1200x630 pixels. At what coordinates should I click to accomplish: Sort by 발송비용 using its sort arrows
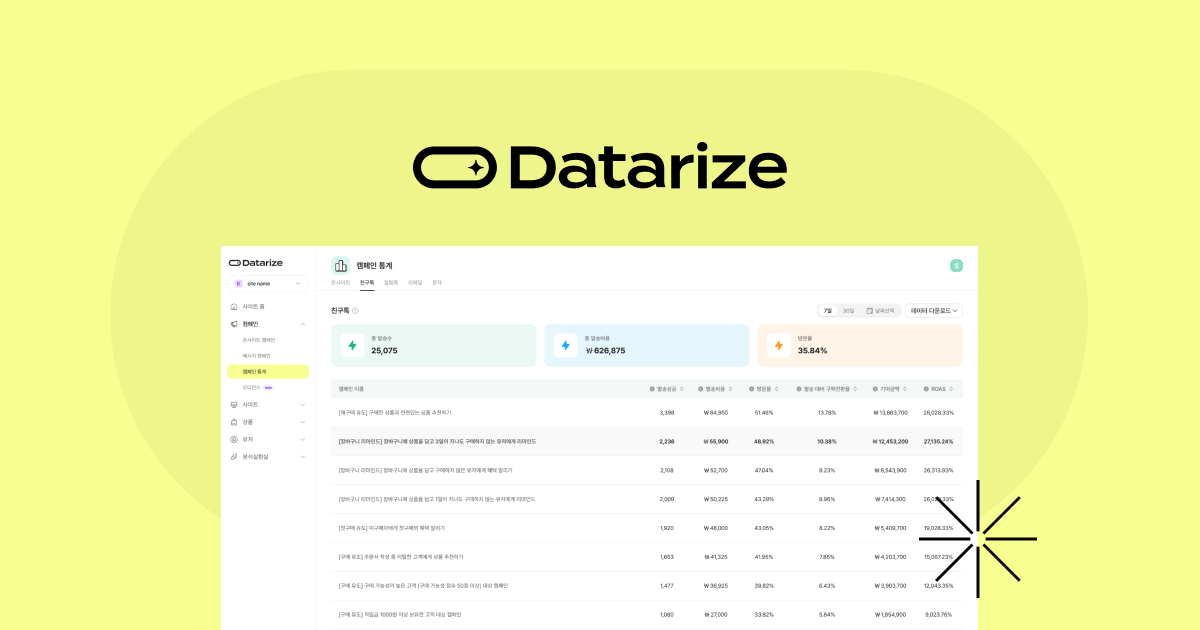pos(731,388)
